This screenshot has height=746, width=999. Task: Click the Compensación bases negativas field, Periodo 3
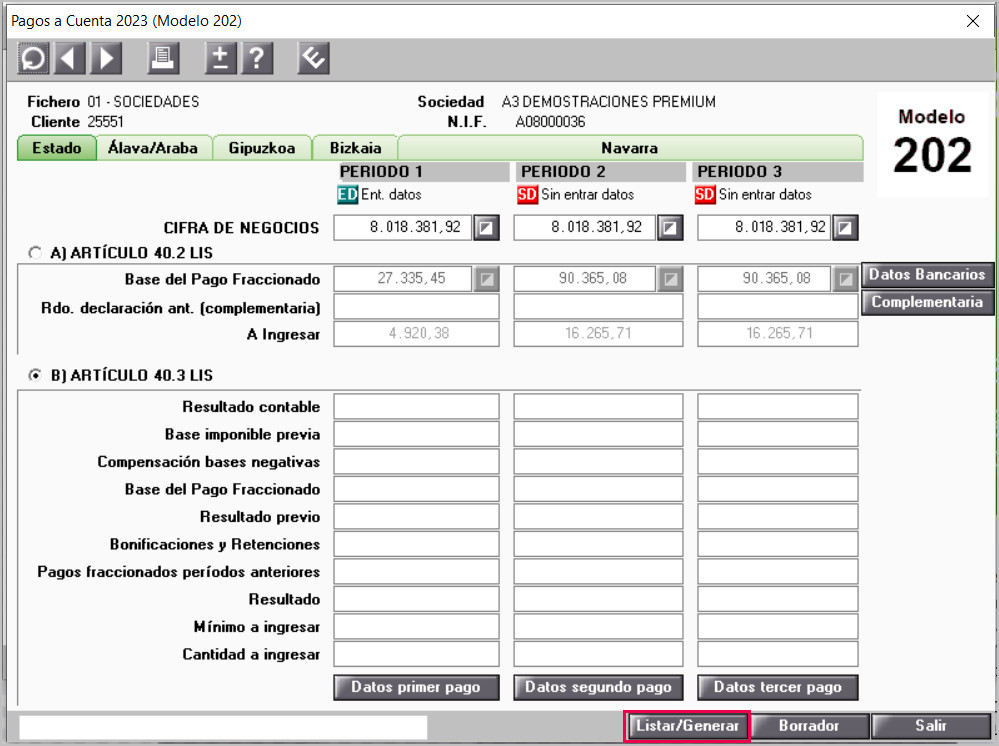point(777,461)
